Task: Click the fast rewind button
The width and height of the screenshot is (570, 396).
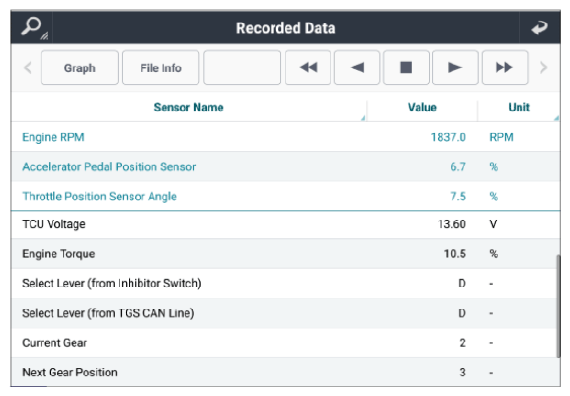Action: coord(308,68)
